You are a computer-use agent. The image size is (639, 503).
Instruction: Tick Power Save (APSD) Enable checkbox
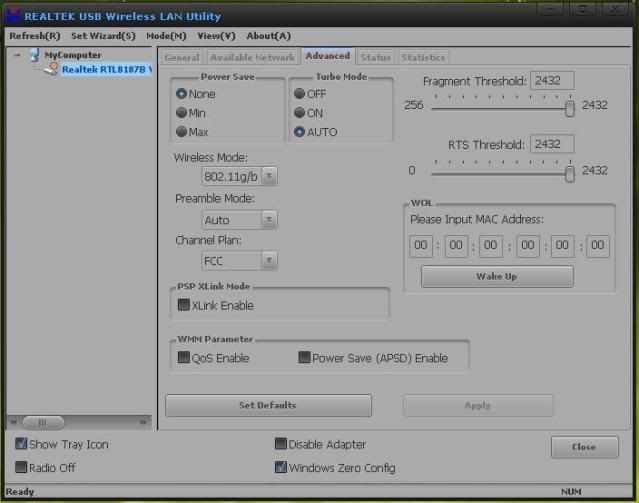[x=304, y=357]
